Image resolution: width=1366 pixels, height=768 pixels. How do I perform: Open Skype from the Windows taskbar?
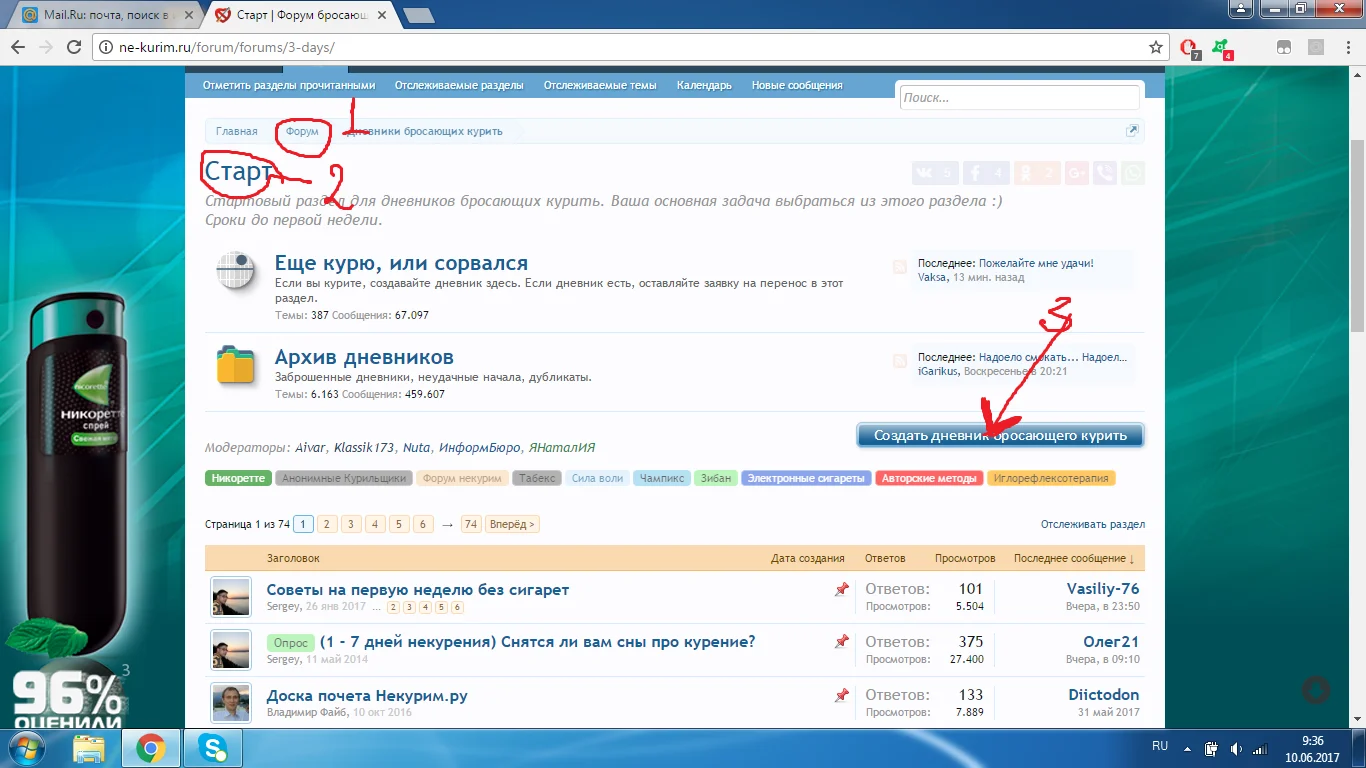211,748
